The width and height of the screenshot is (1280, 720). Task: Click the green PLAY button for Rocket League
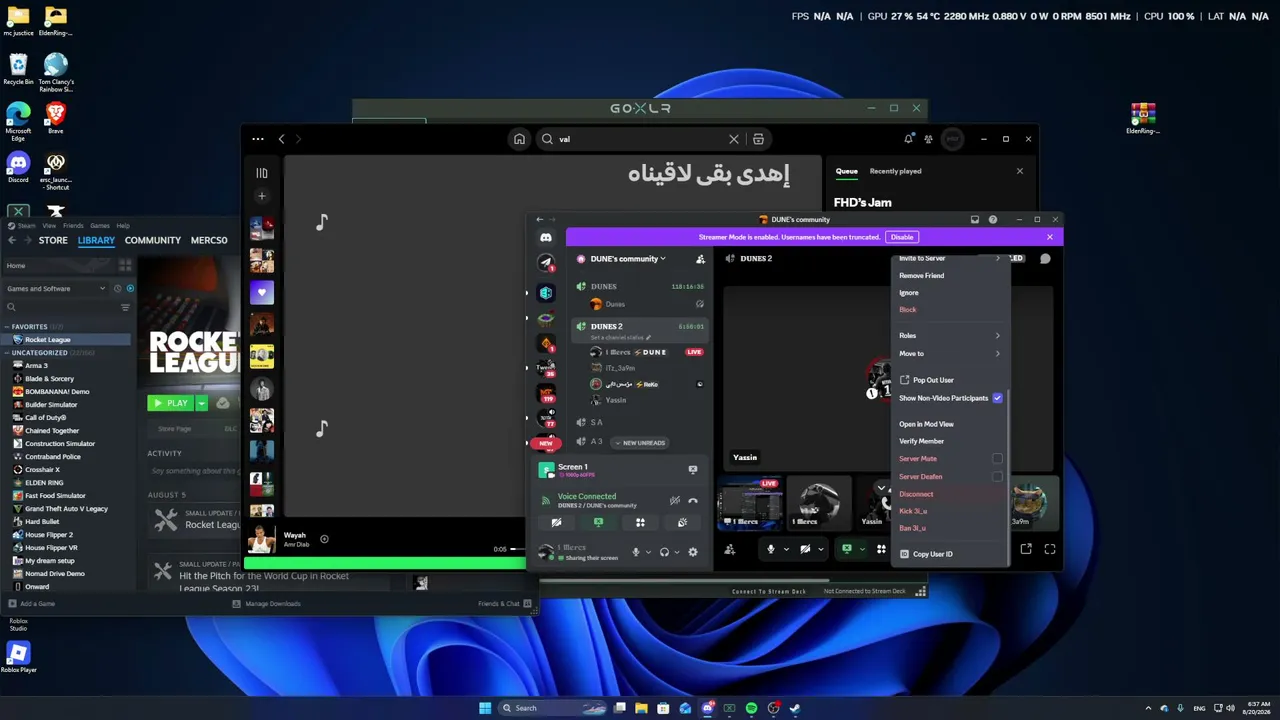pyautogui.click(x=170, y=403)
